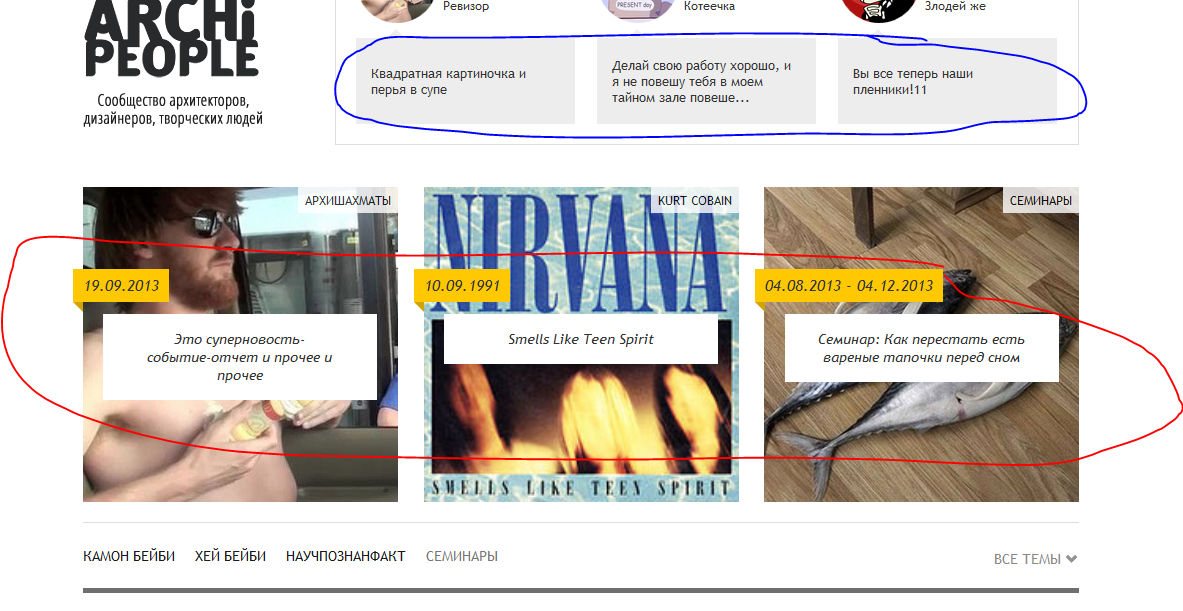Select the АРХИШАХМАТЫ category tag
1183x611 pixels.
point(348,201)
